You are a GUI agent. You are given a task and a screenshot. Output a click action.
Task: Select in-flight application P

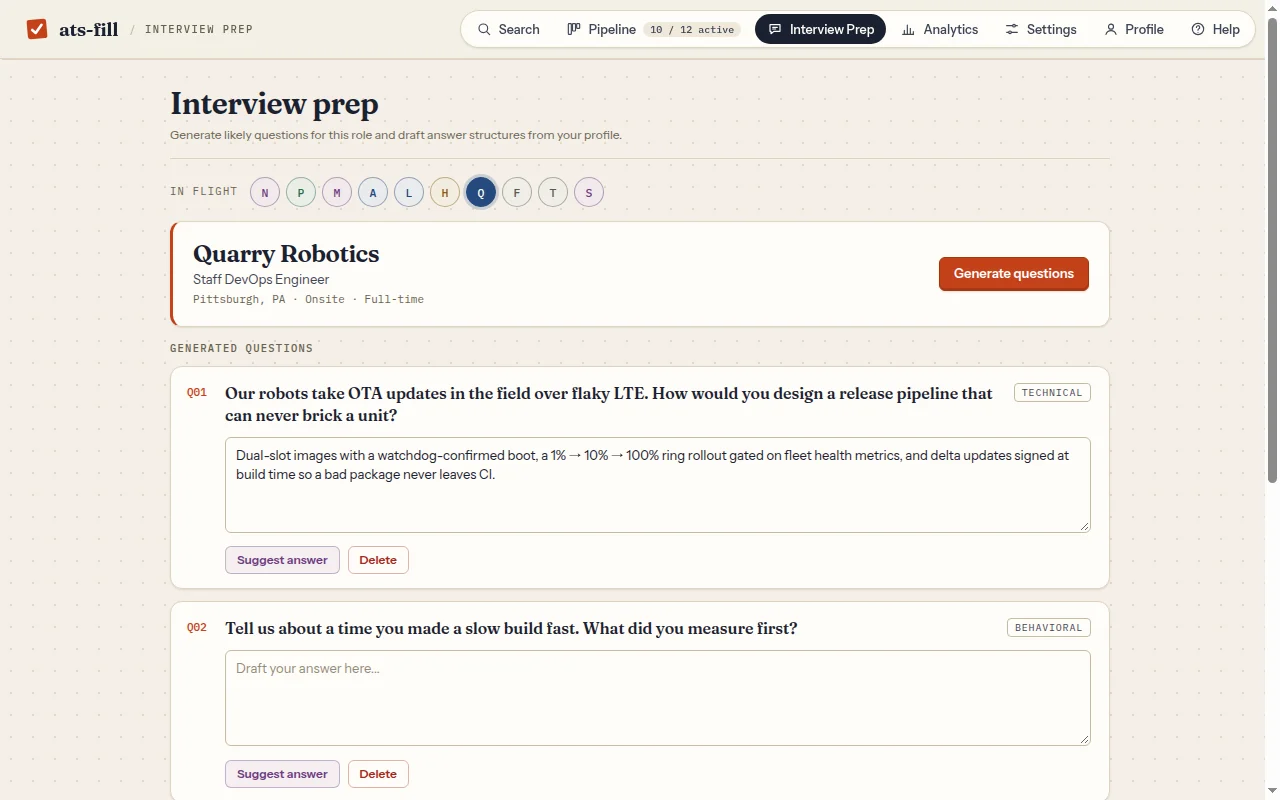(301, 192)
